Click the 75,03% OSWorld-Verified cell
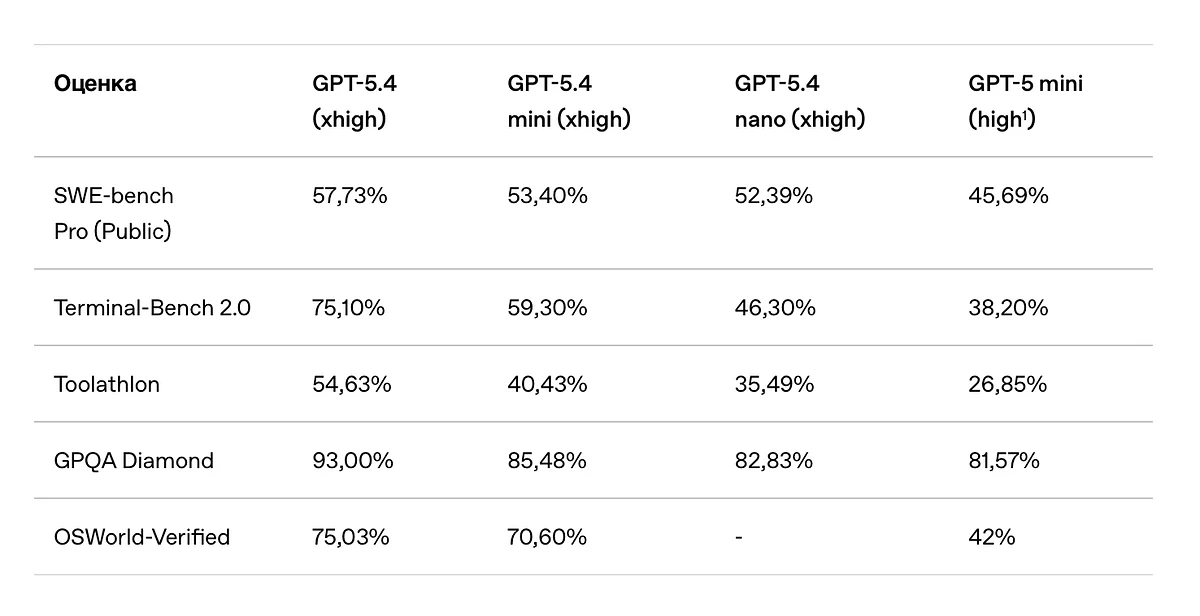The width and height of the screenshot is (1200, 616). (351, 537)
